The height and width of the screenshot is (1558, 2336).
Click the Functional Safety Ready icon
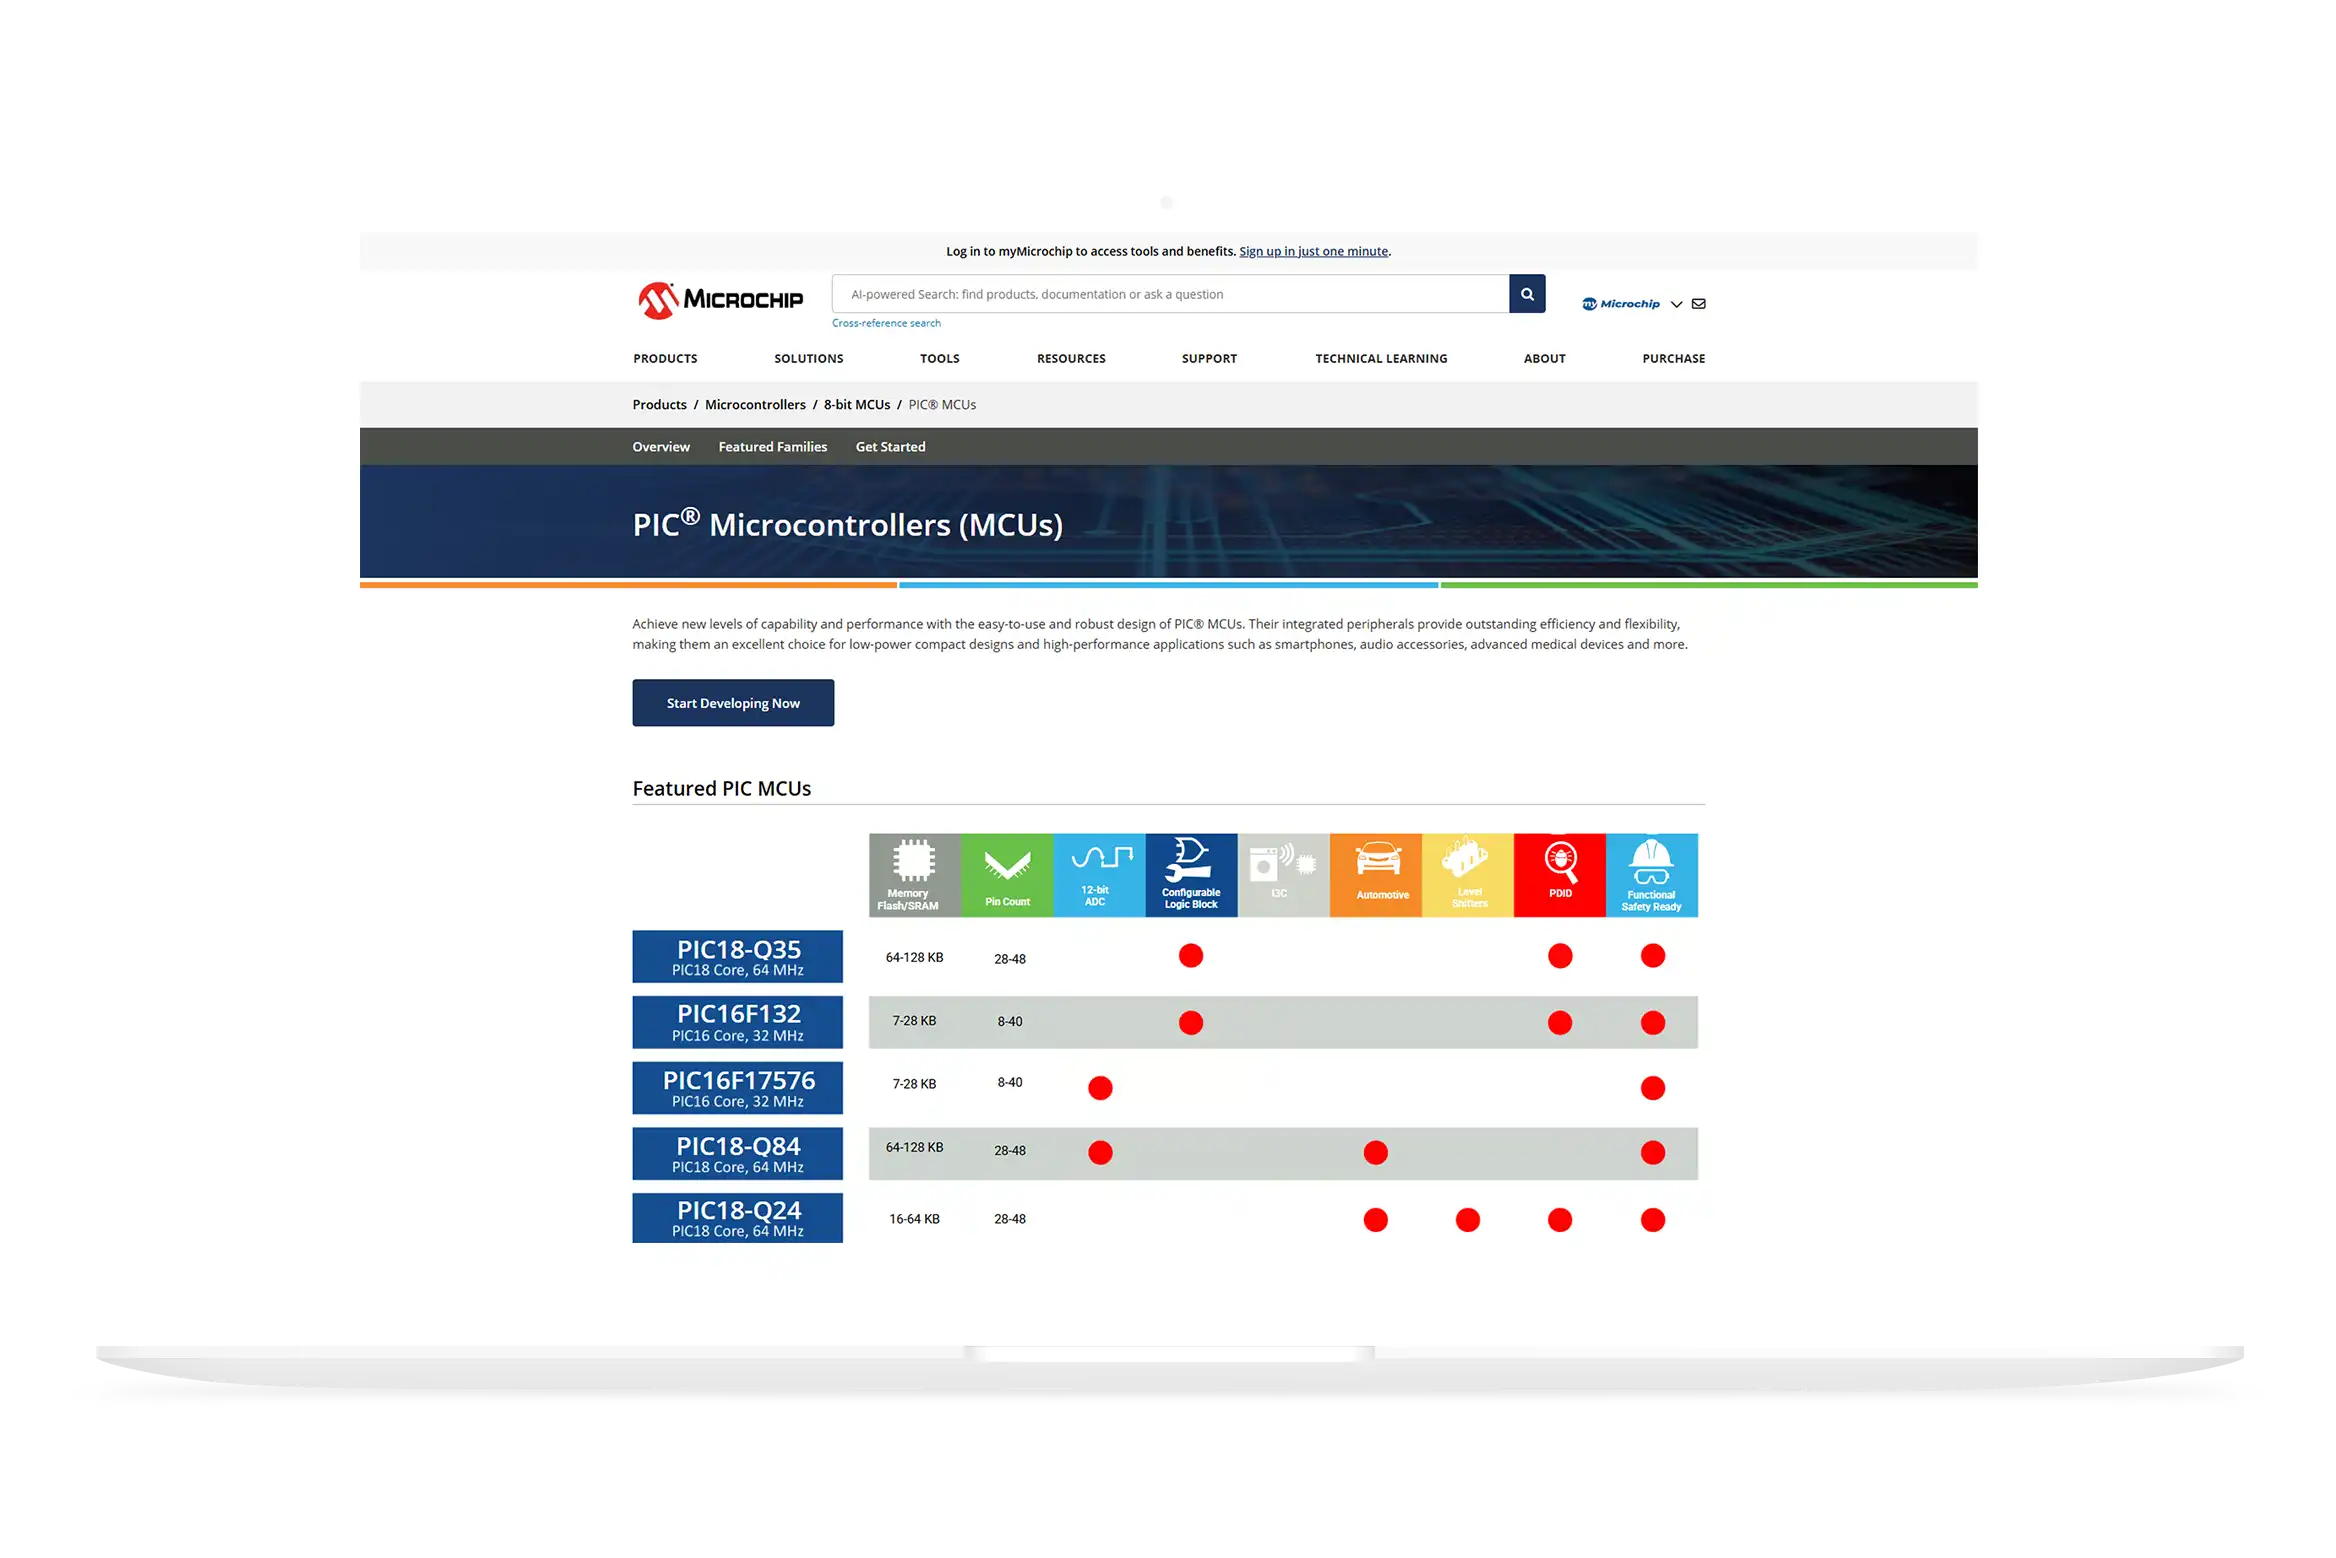(x=1651, y=875)
